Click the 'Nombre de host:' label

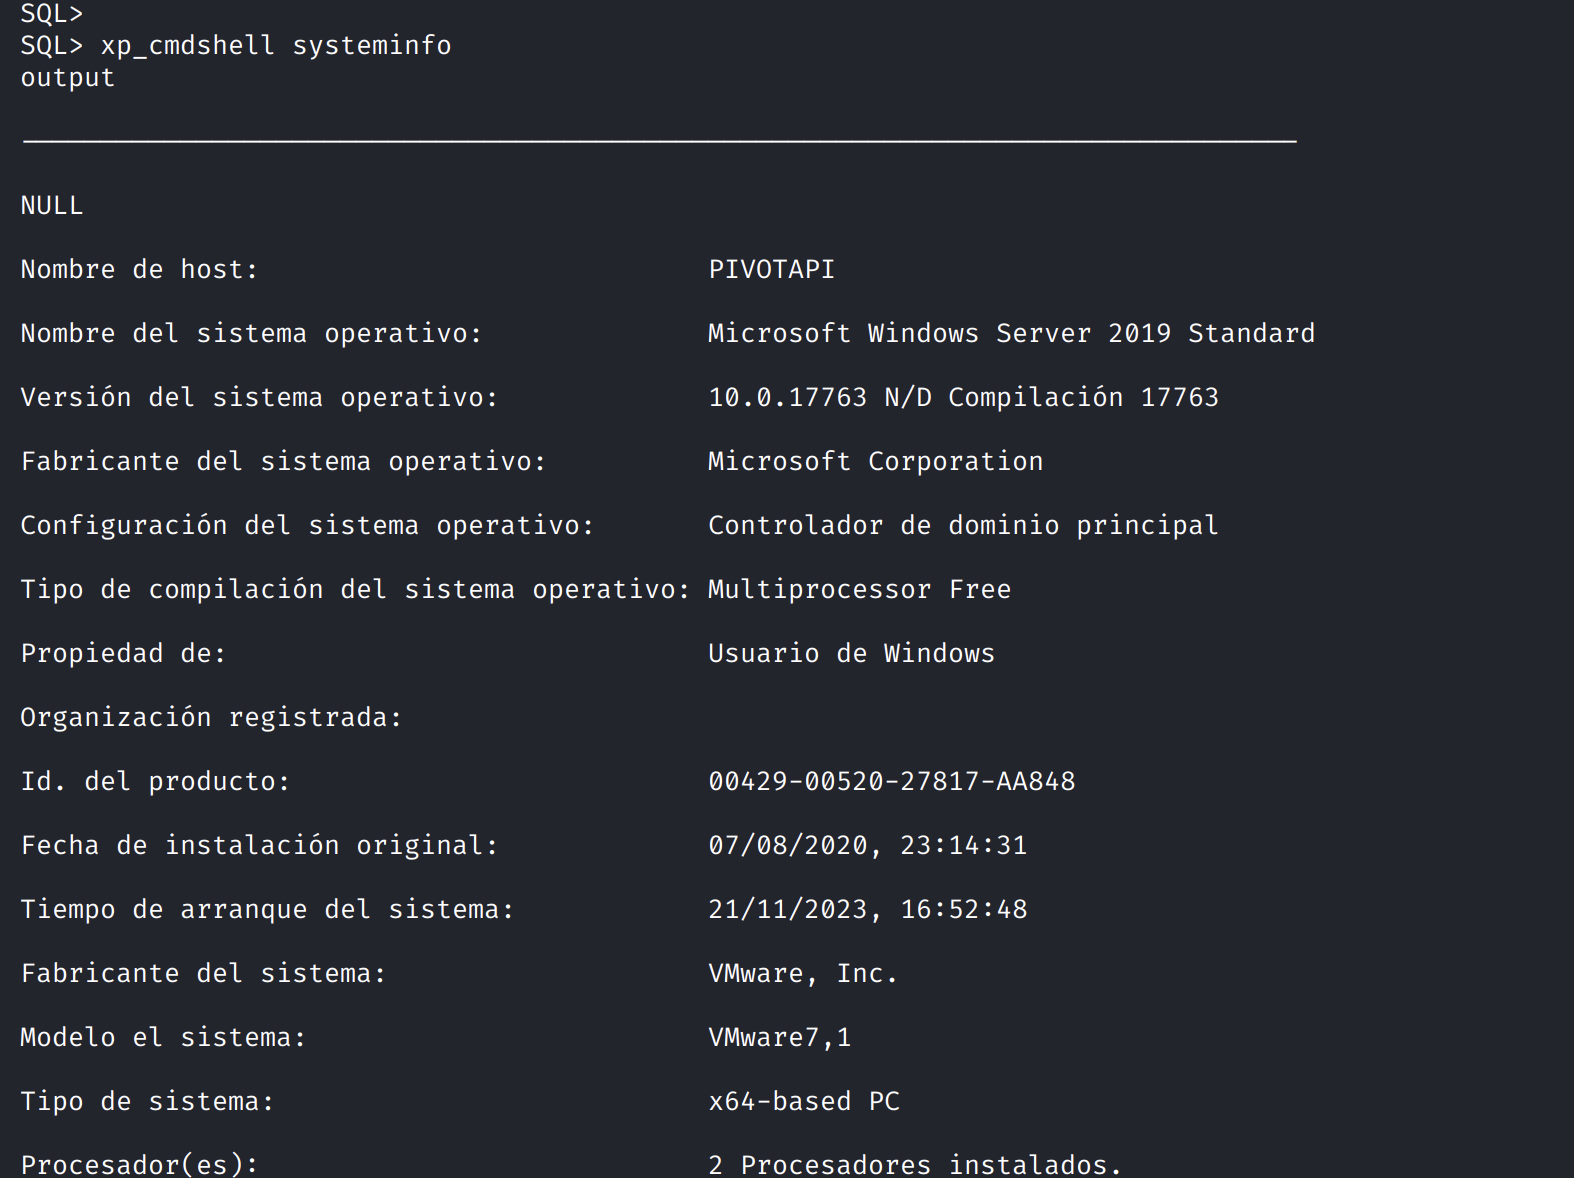click(x=139, y=270)
